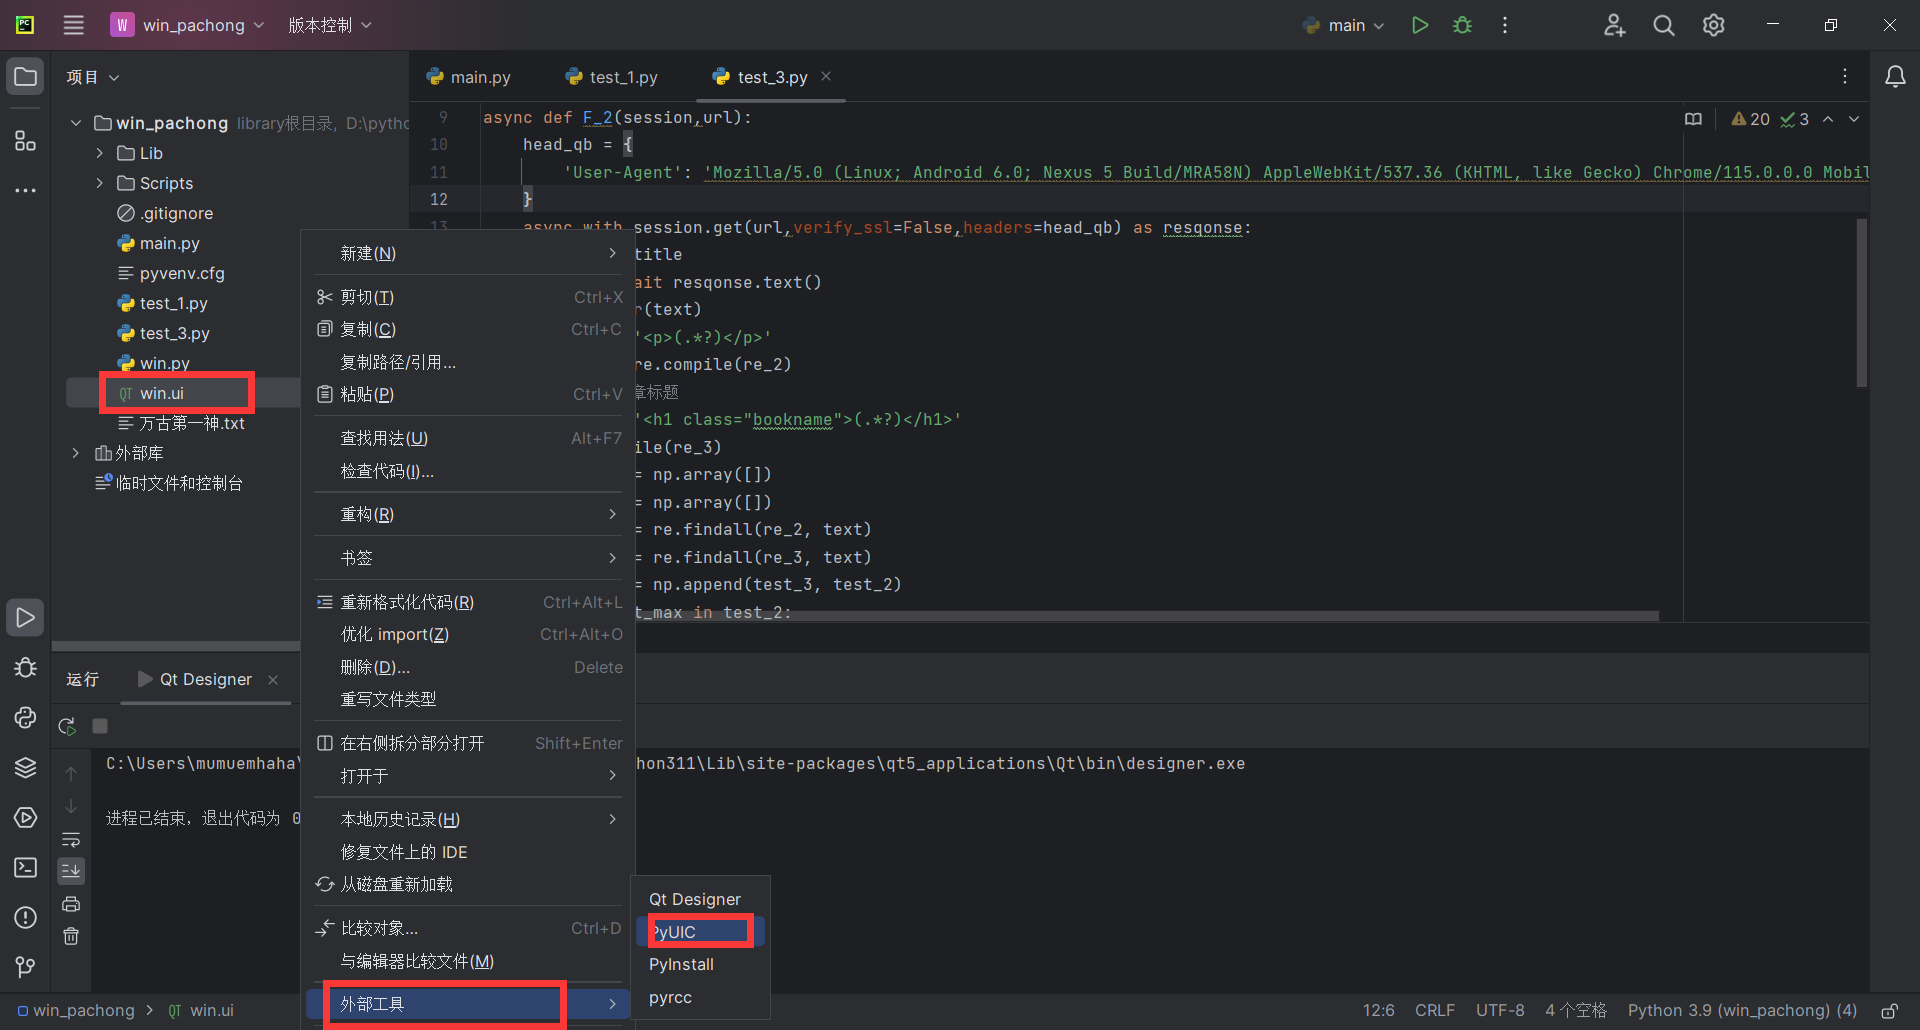Toggle scroll-to-end icon in Run console
This screenshot has height=1030, width=1920.
point(71,871)
